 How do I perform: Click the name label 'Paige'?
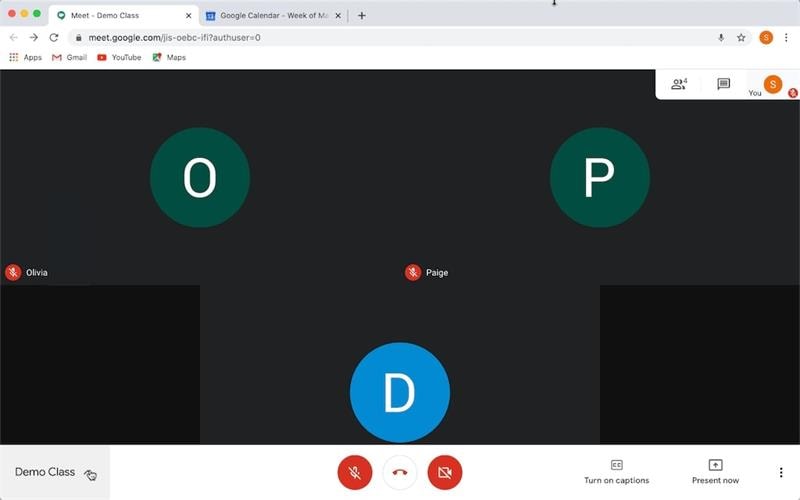pos(437,272)
